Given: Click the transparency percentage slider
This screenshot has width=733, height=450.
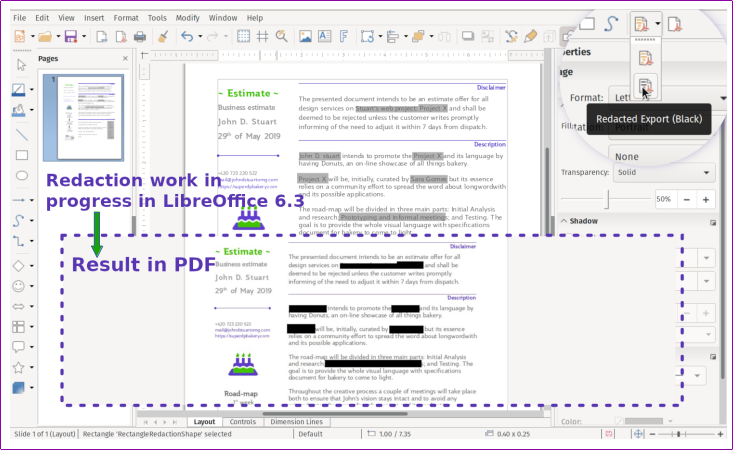Looking at the screenshot, I should [x=607, y=199].
